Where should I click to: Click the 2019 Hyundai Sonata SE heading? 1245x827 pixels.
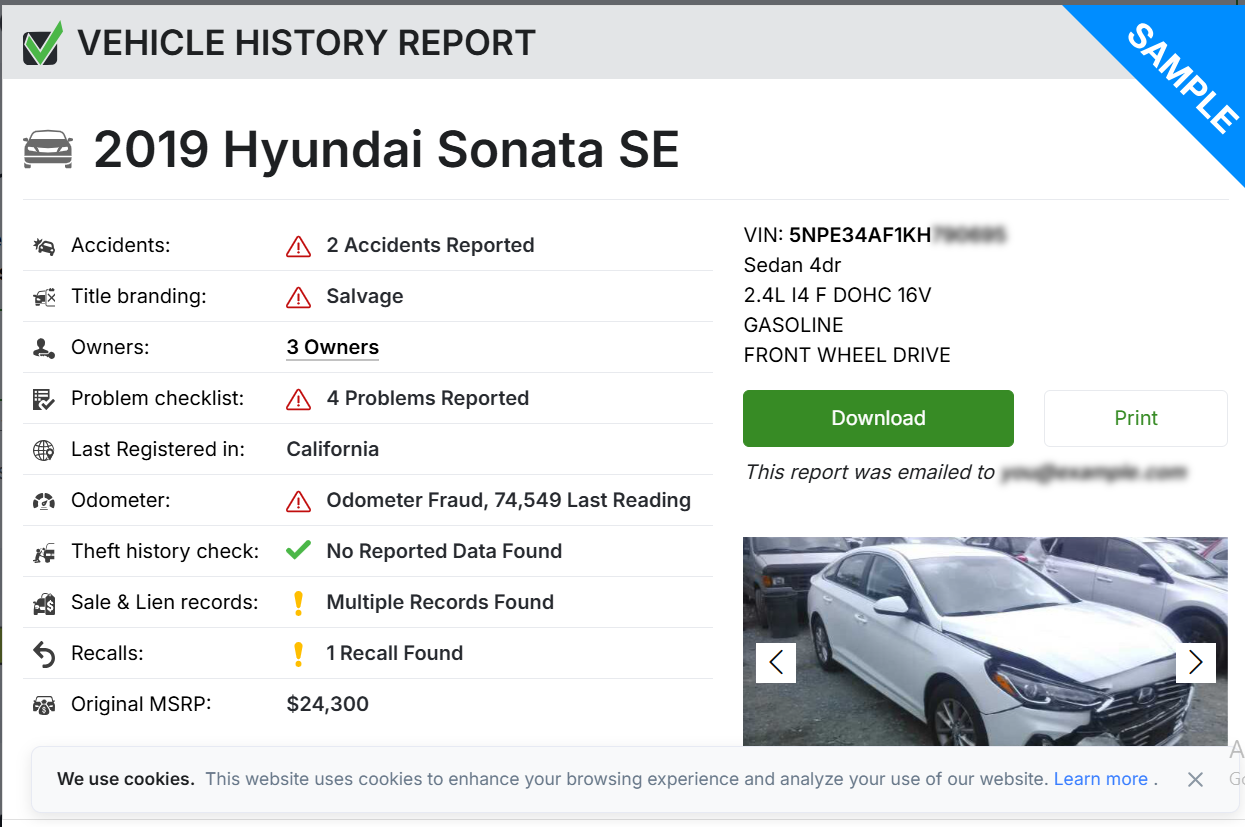click(386, 149)
